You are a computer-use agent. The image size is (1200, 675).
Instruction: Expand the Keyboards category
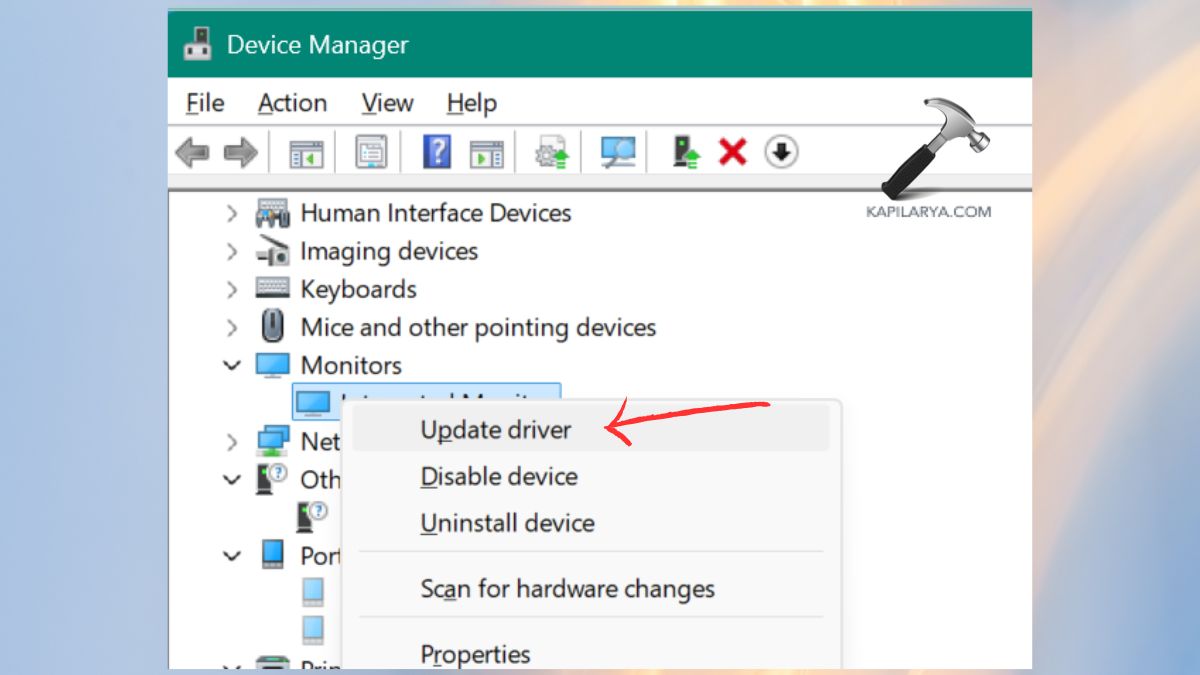click(232, 289)
